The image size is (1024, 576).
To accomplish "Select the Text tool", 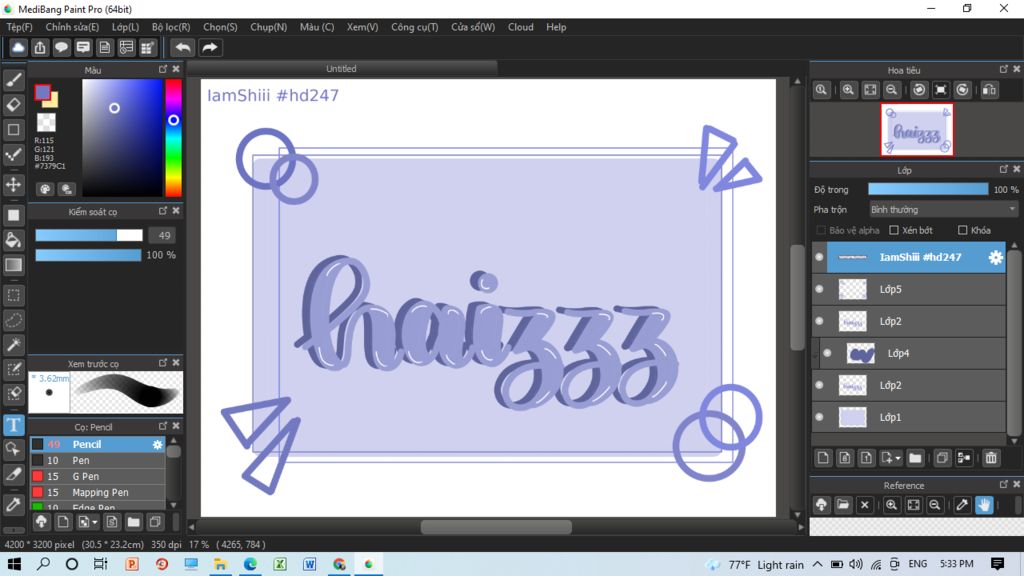I will 13,425.
